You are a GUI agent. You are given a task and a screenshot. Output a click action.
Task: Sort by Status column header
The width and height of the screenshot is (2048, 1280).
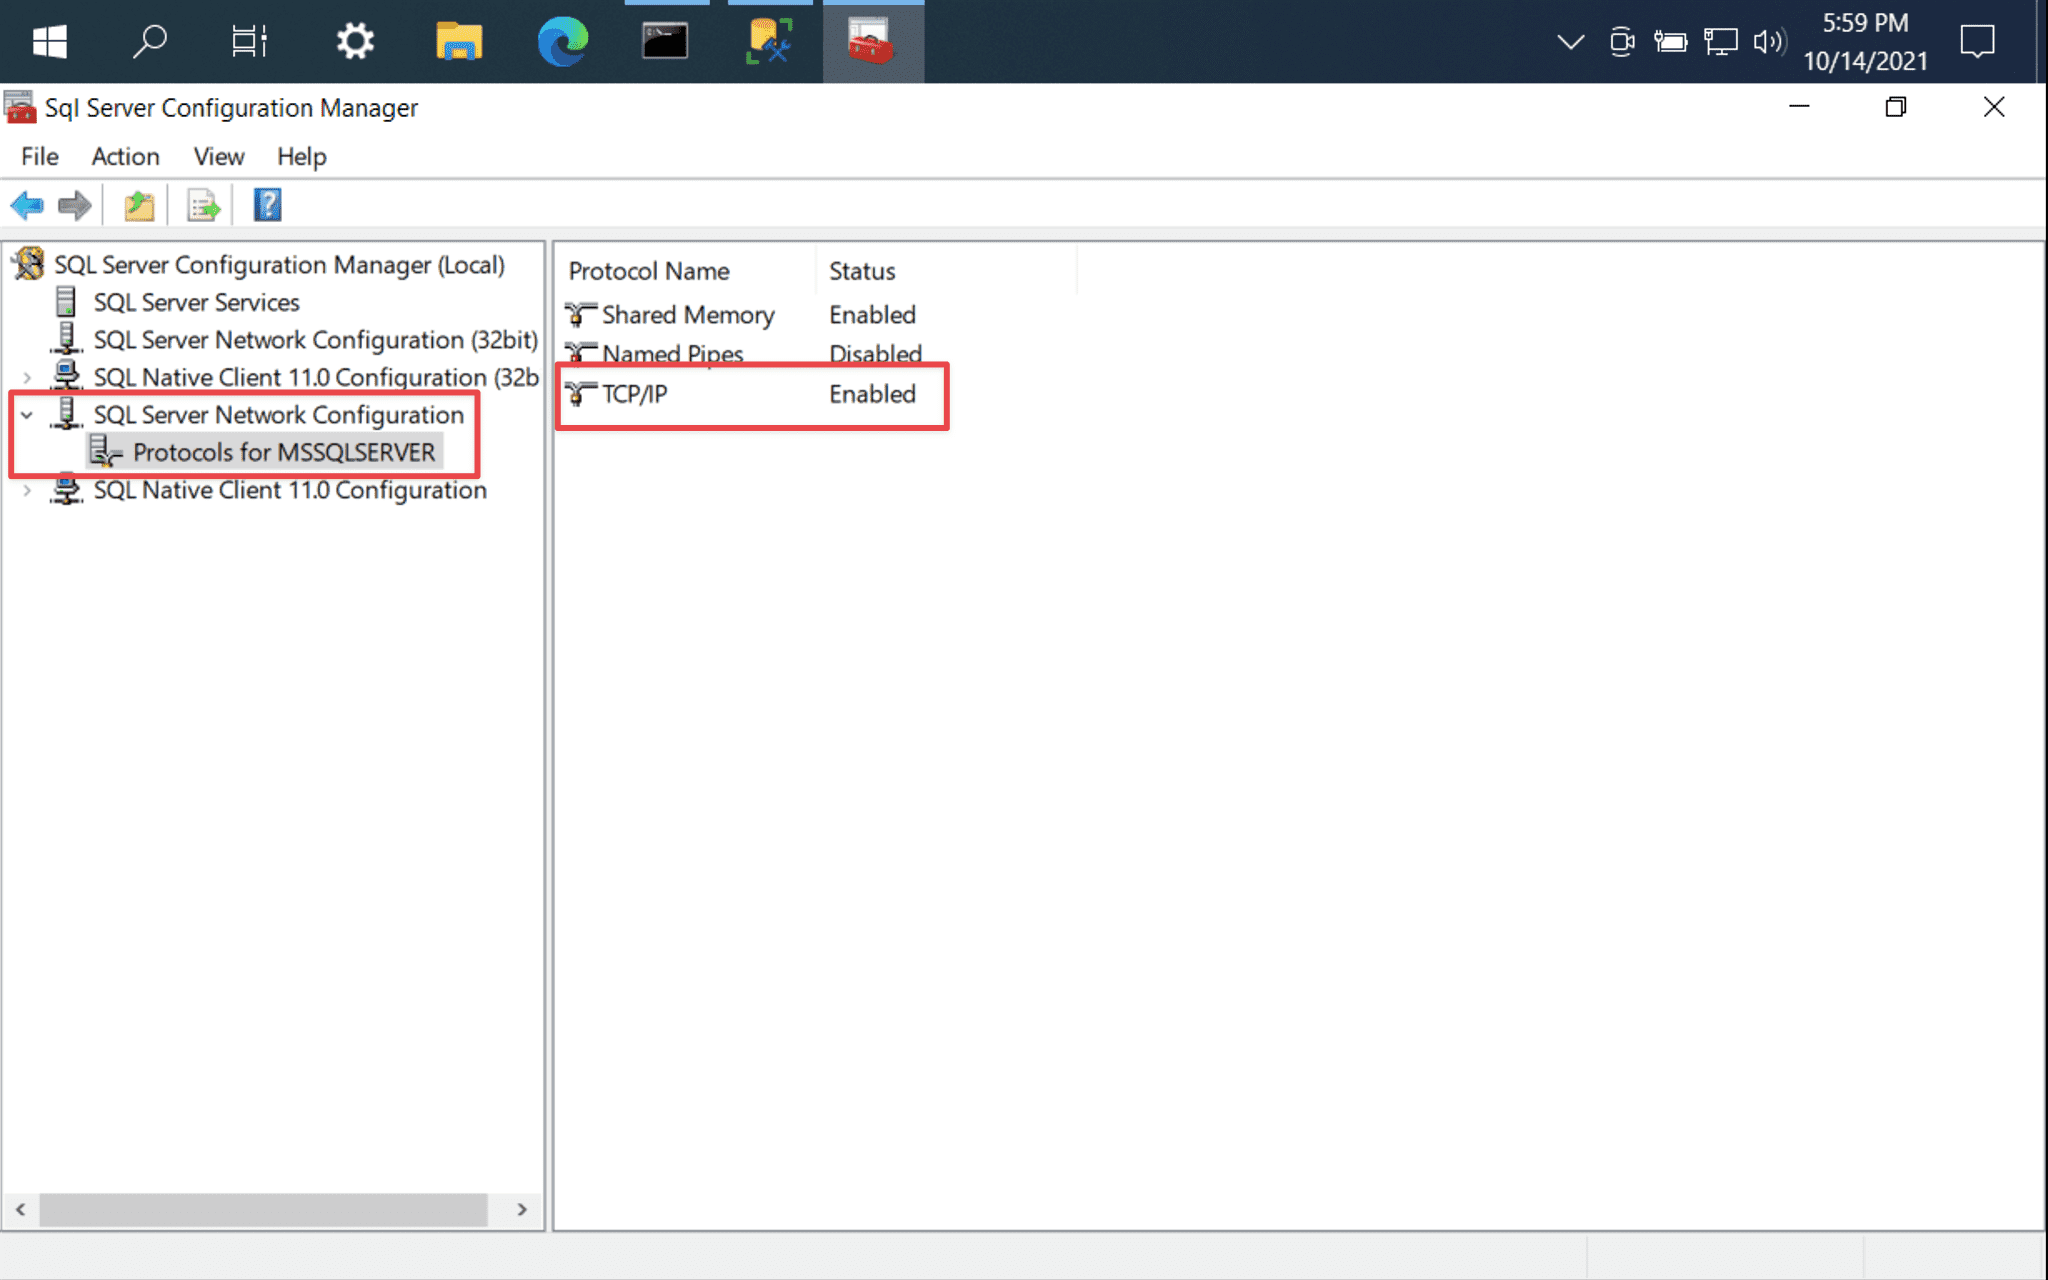click(x=946, y=271)
